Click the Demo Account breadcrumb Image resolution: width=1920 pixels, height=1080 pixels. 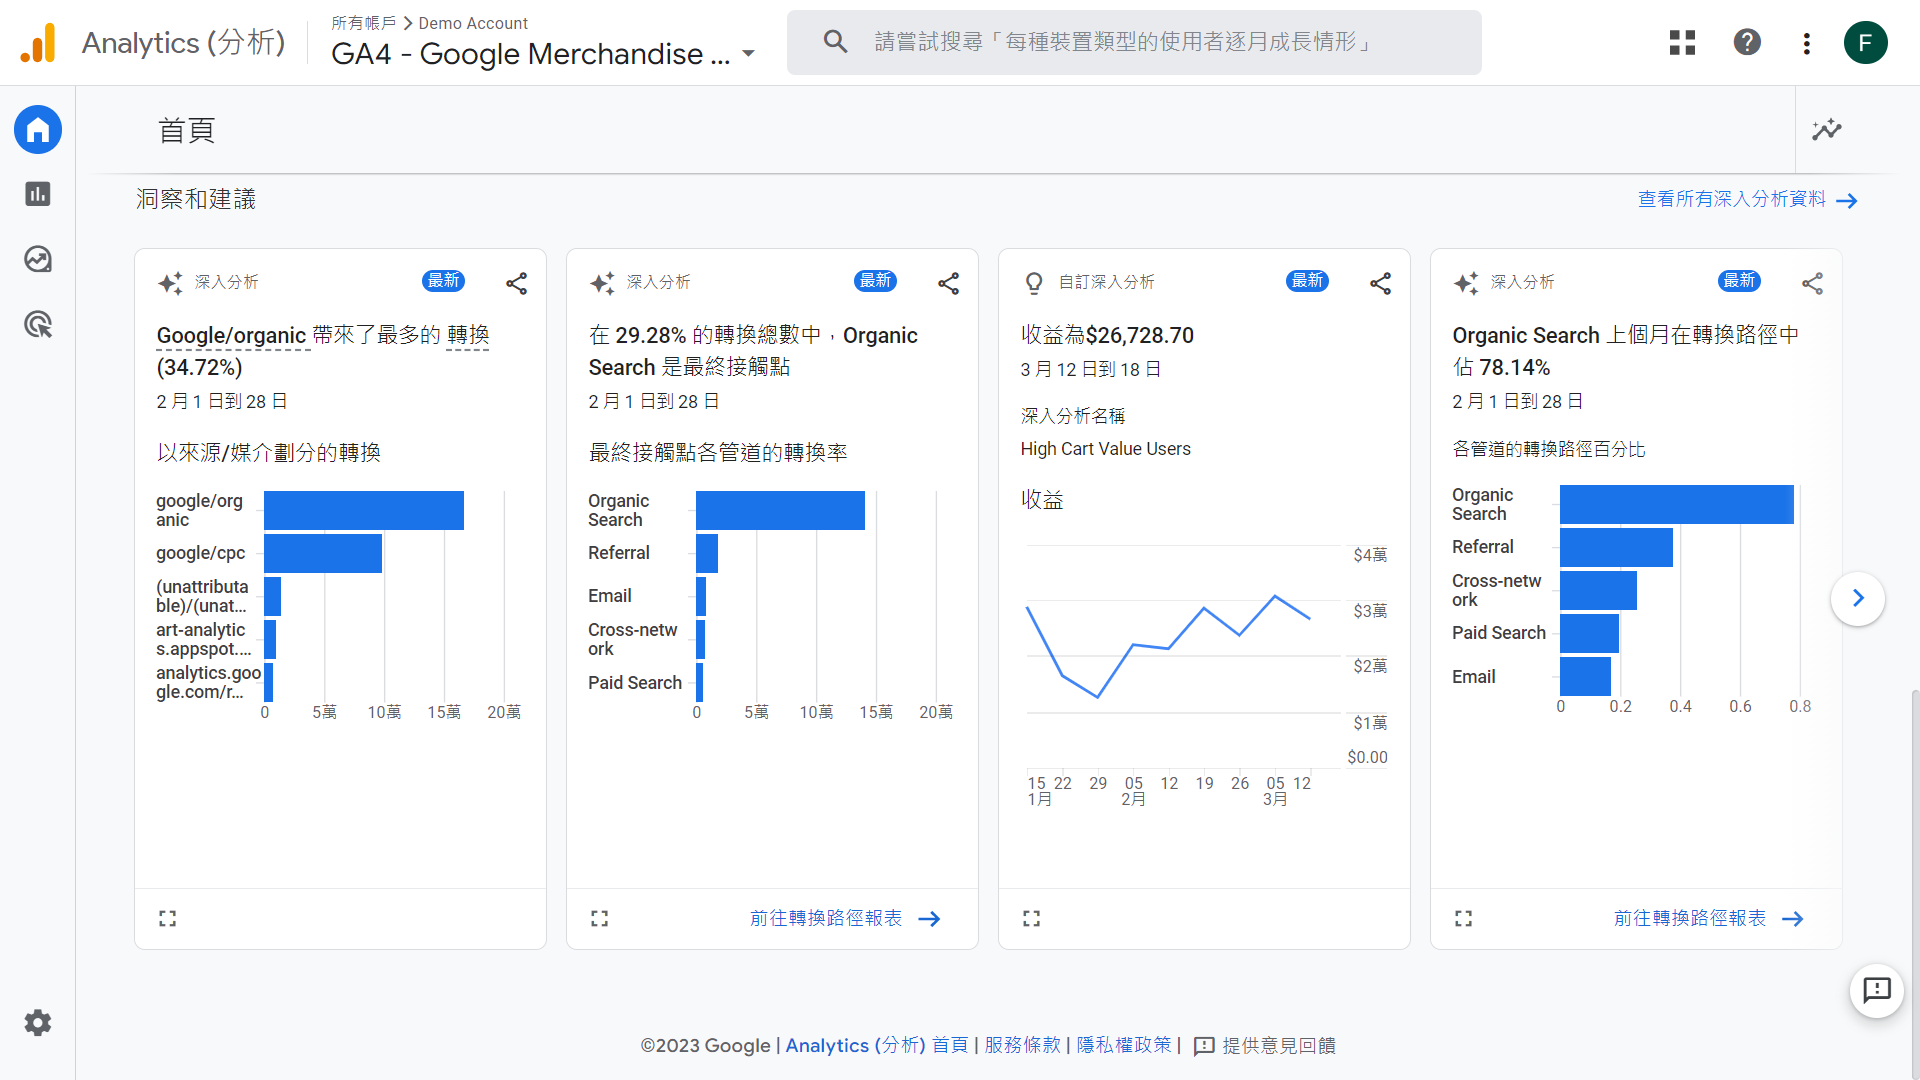(473, 23)
